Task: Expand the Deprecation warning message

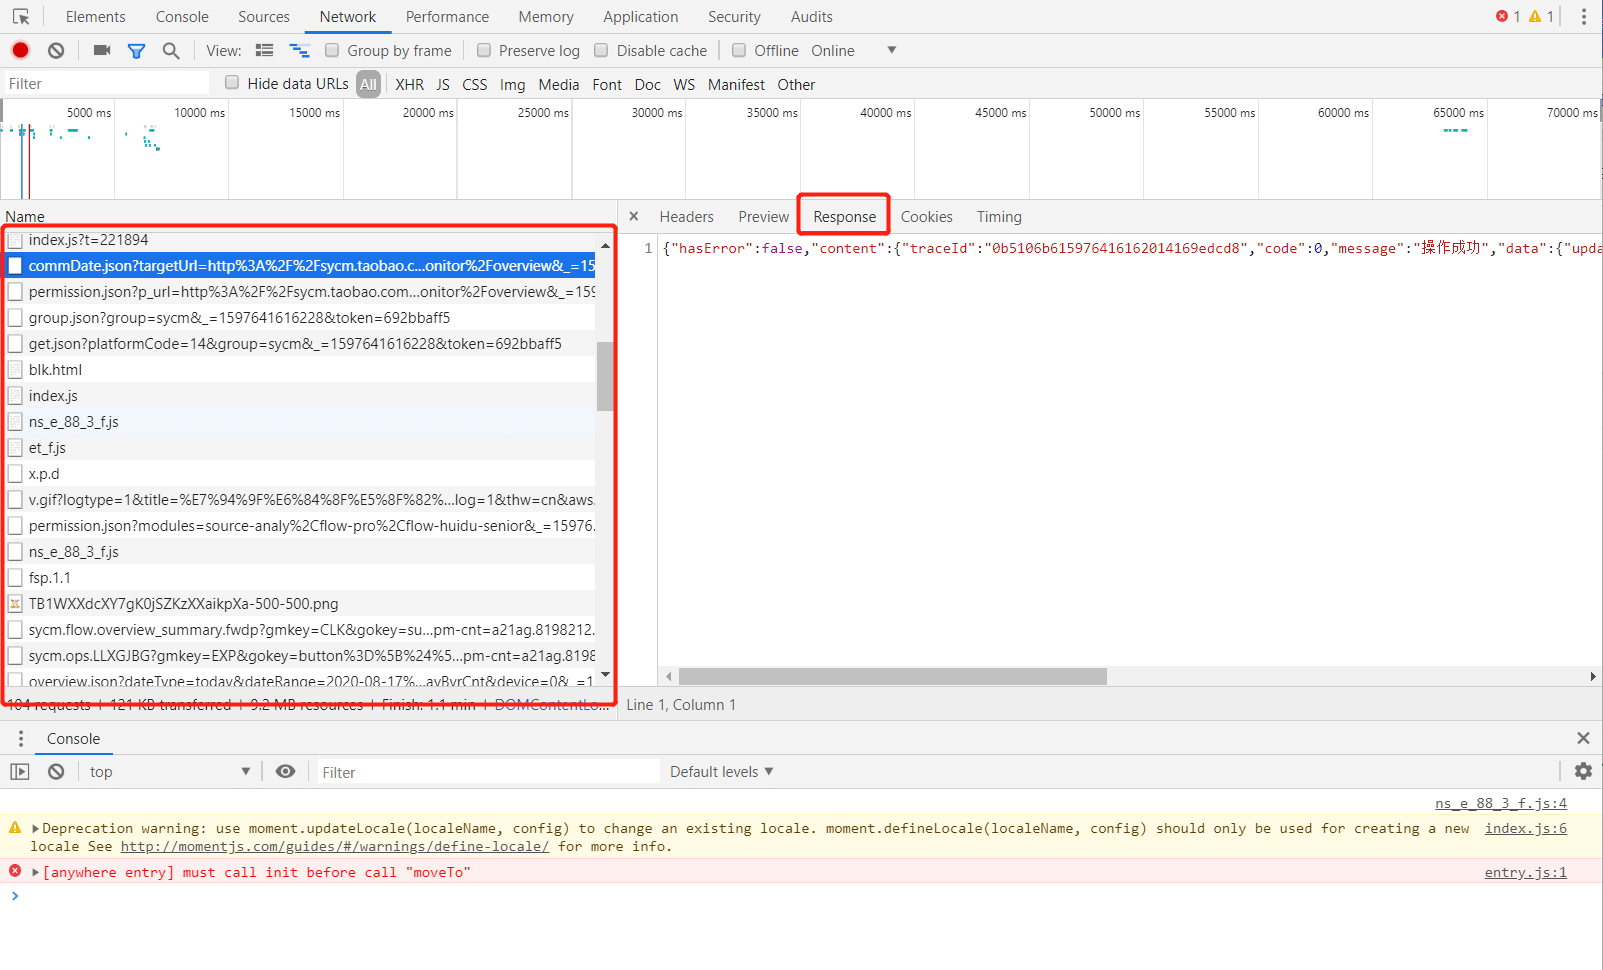Action: click(36, 828)
